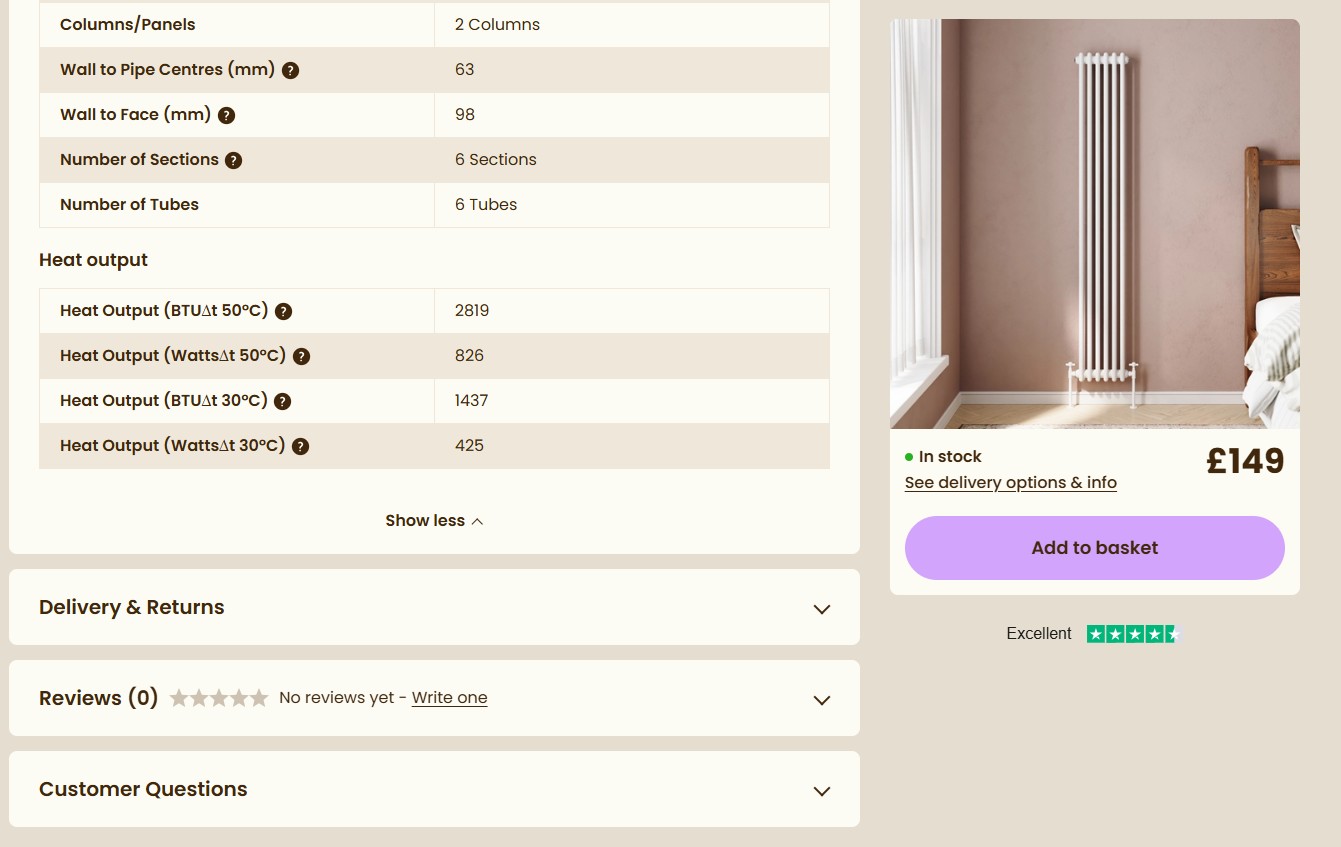
Task: Click Write one review link
Action: pos(450,698)
